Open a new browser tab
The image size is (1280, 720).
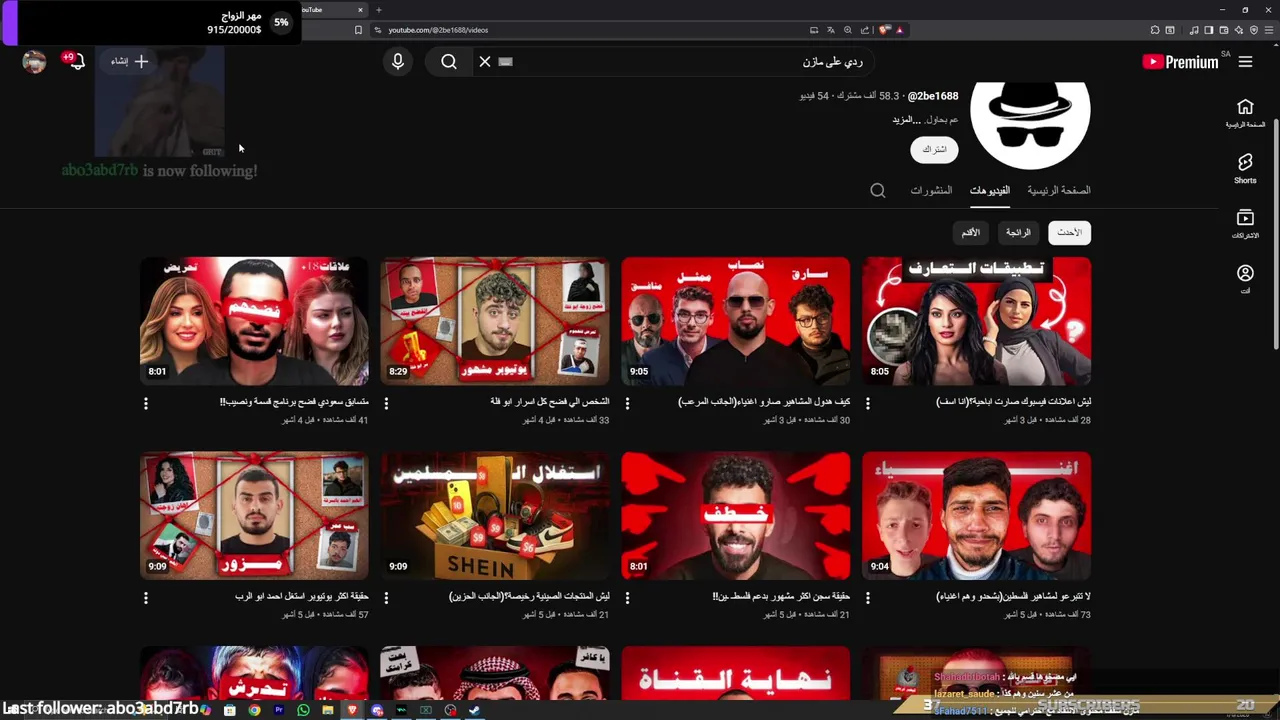[x=379, y=10]
